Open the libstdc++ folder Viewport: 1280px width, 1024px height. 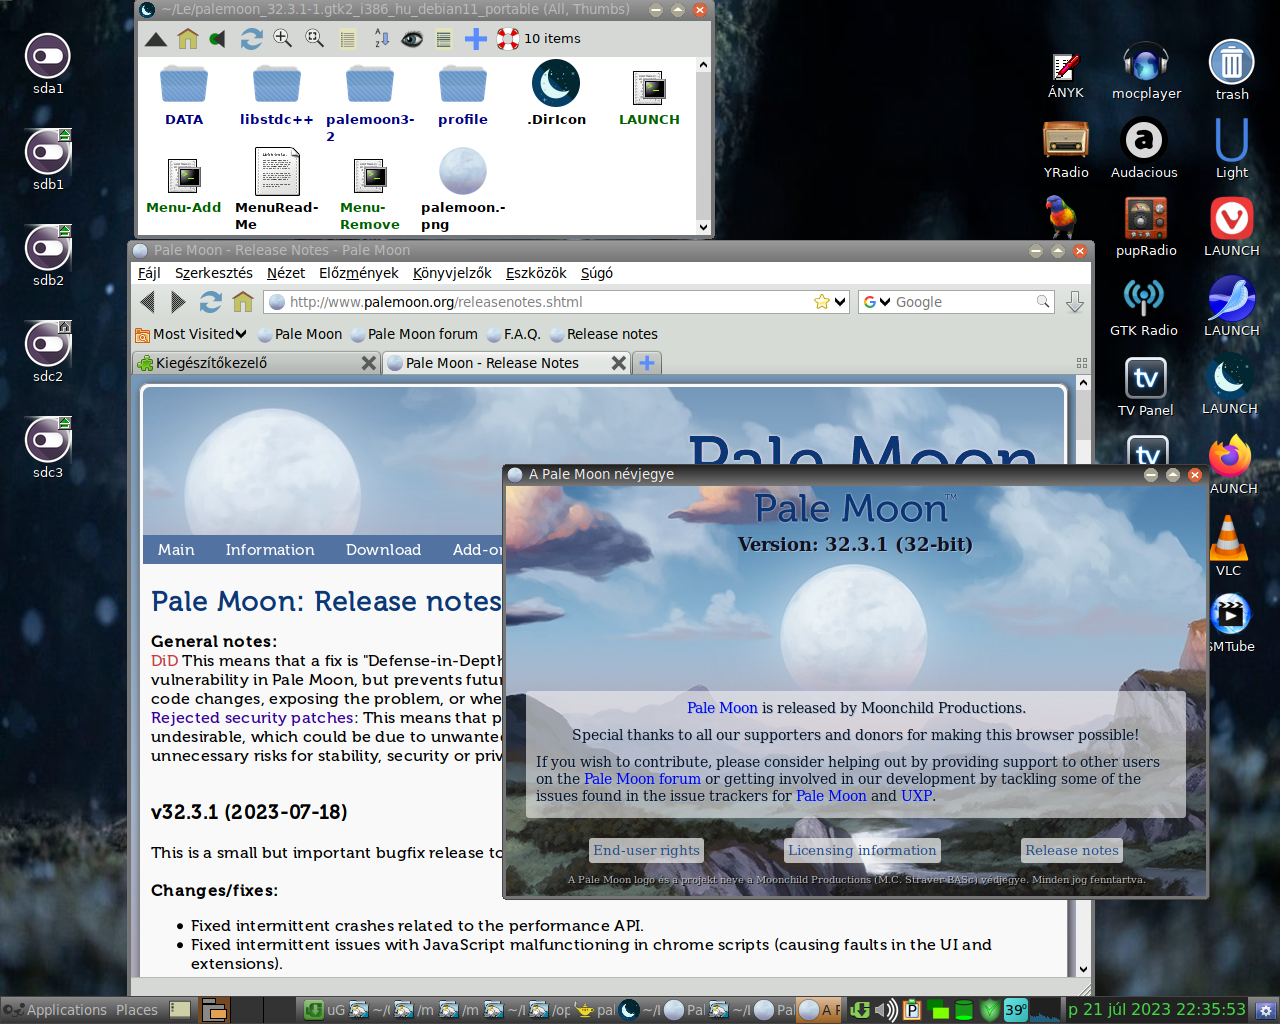click(x=277, y=95)
